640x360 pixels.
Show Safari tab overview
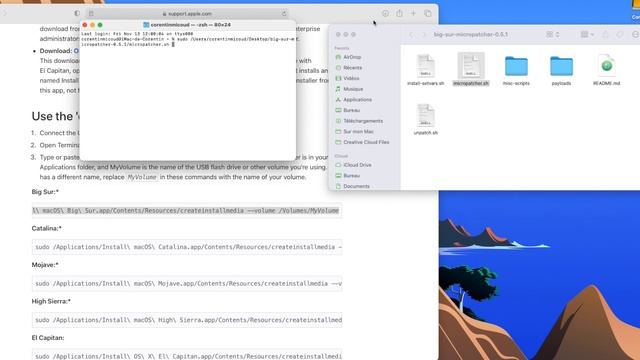[x=428, y=13]
